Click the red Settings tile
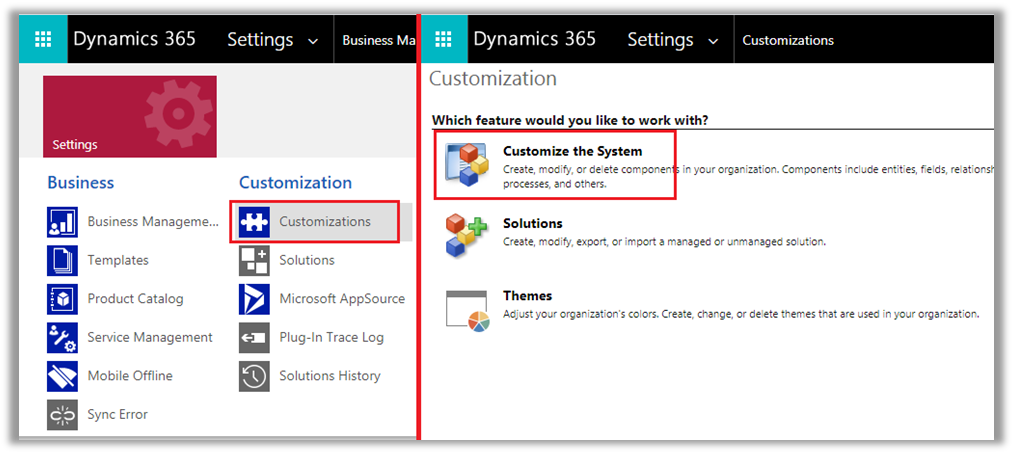The width and height of the screenshot is (1014, 454). pos(130,116)
